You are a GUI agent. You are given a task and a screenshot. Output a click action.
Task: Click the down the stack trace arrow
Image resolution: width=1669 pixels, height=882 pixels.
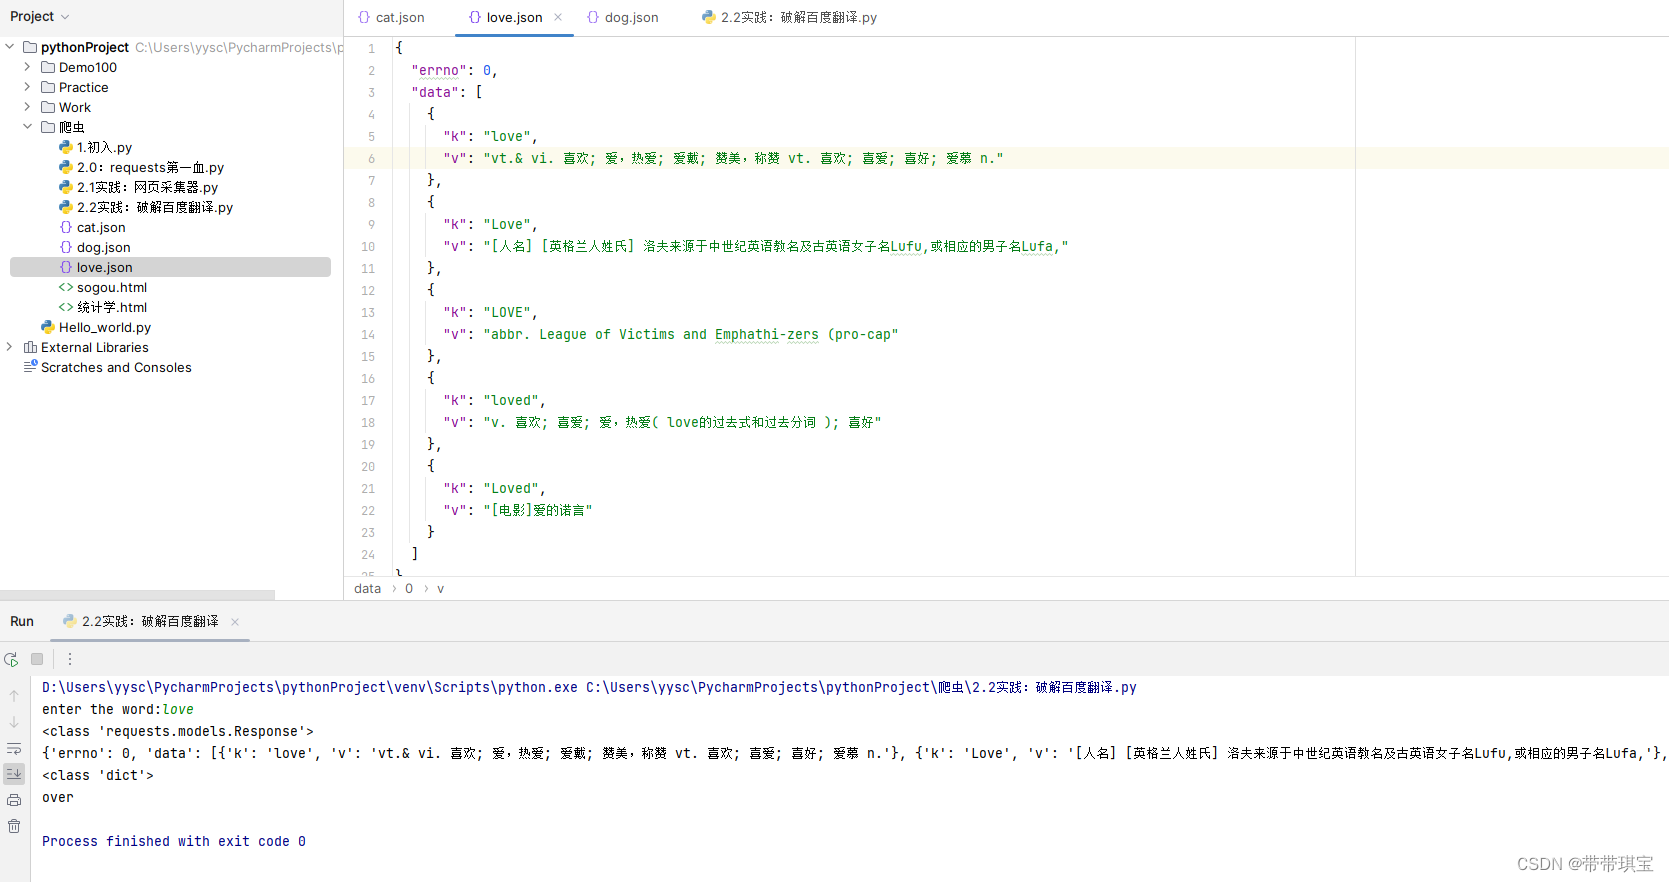click(x=14, y=722)
